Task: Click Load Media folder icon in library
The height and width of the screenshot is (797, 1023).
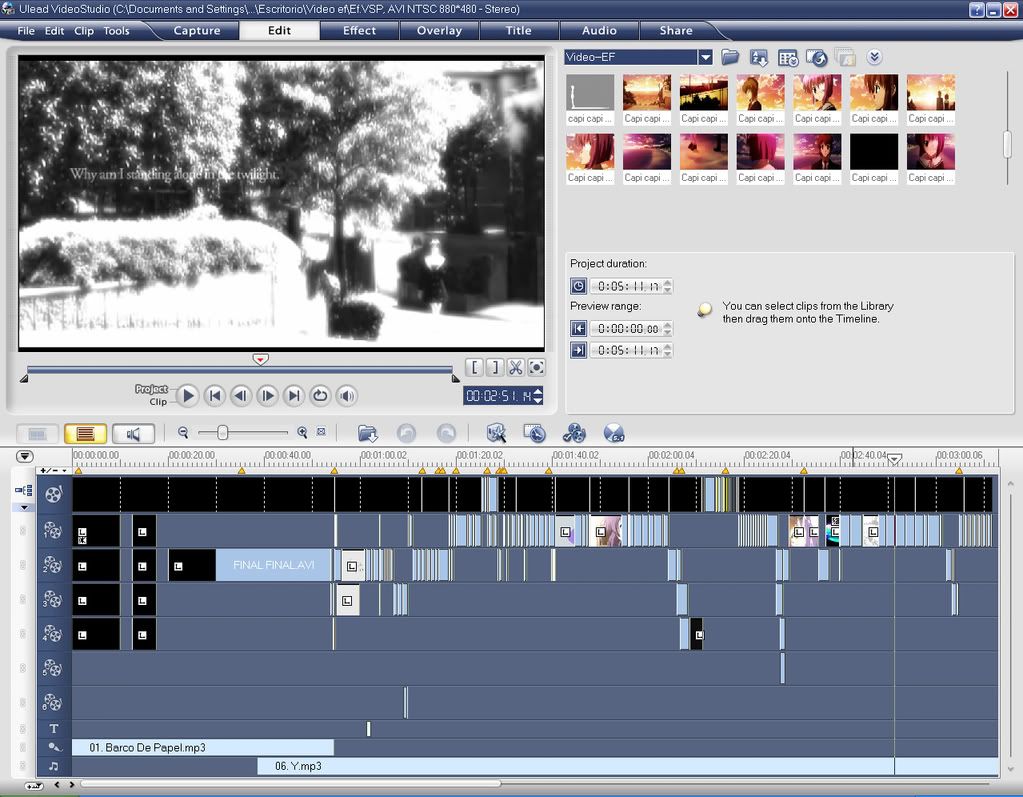Action: pos(730,58)
